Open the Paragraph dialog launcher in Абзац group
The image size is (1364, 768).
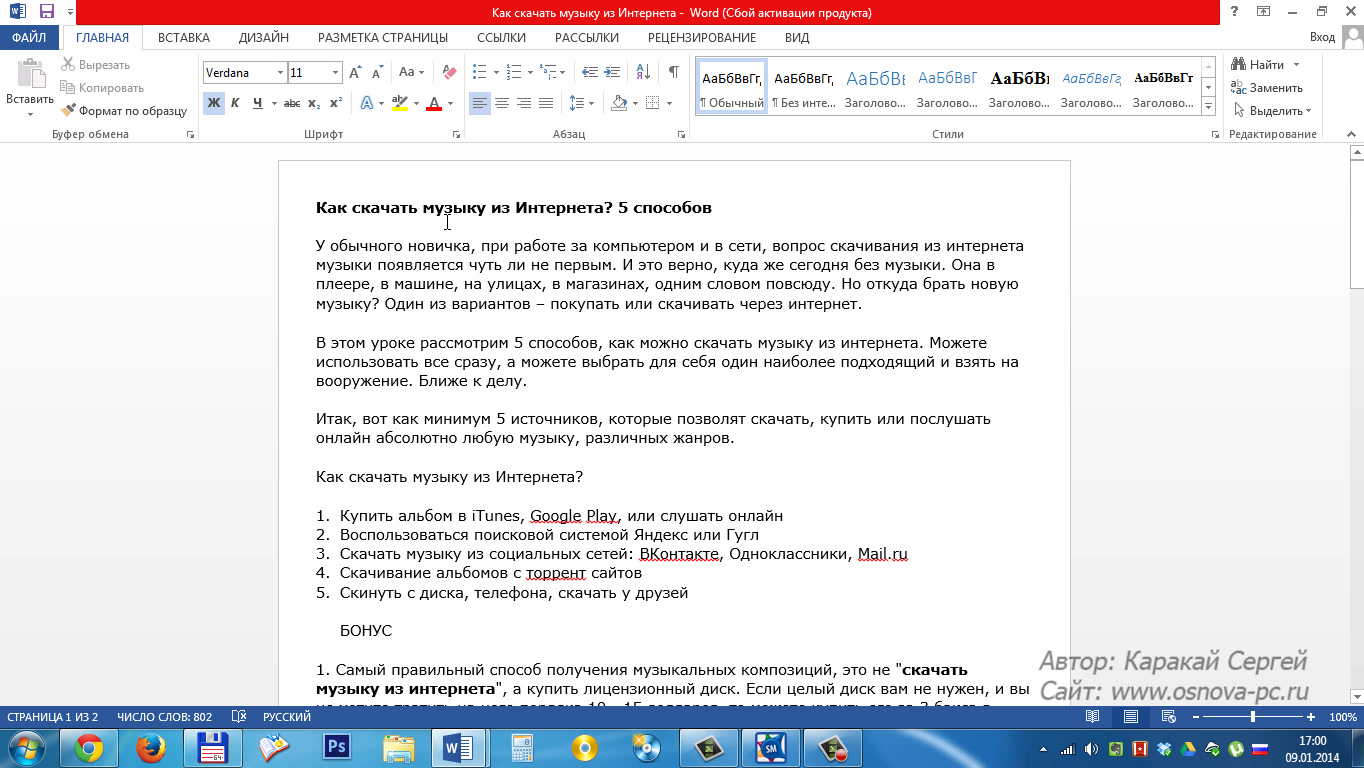(x=681, y=134)
